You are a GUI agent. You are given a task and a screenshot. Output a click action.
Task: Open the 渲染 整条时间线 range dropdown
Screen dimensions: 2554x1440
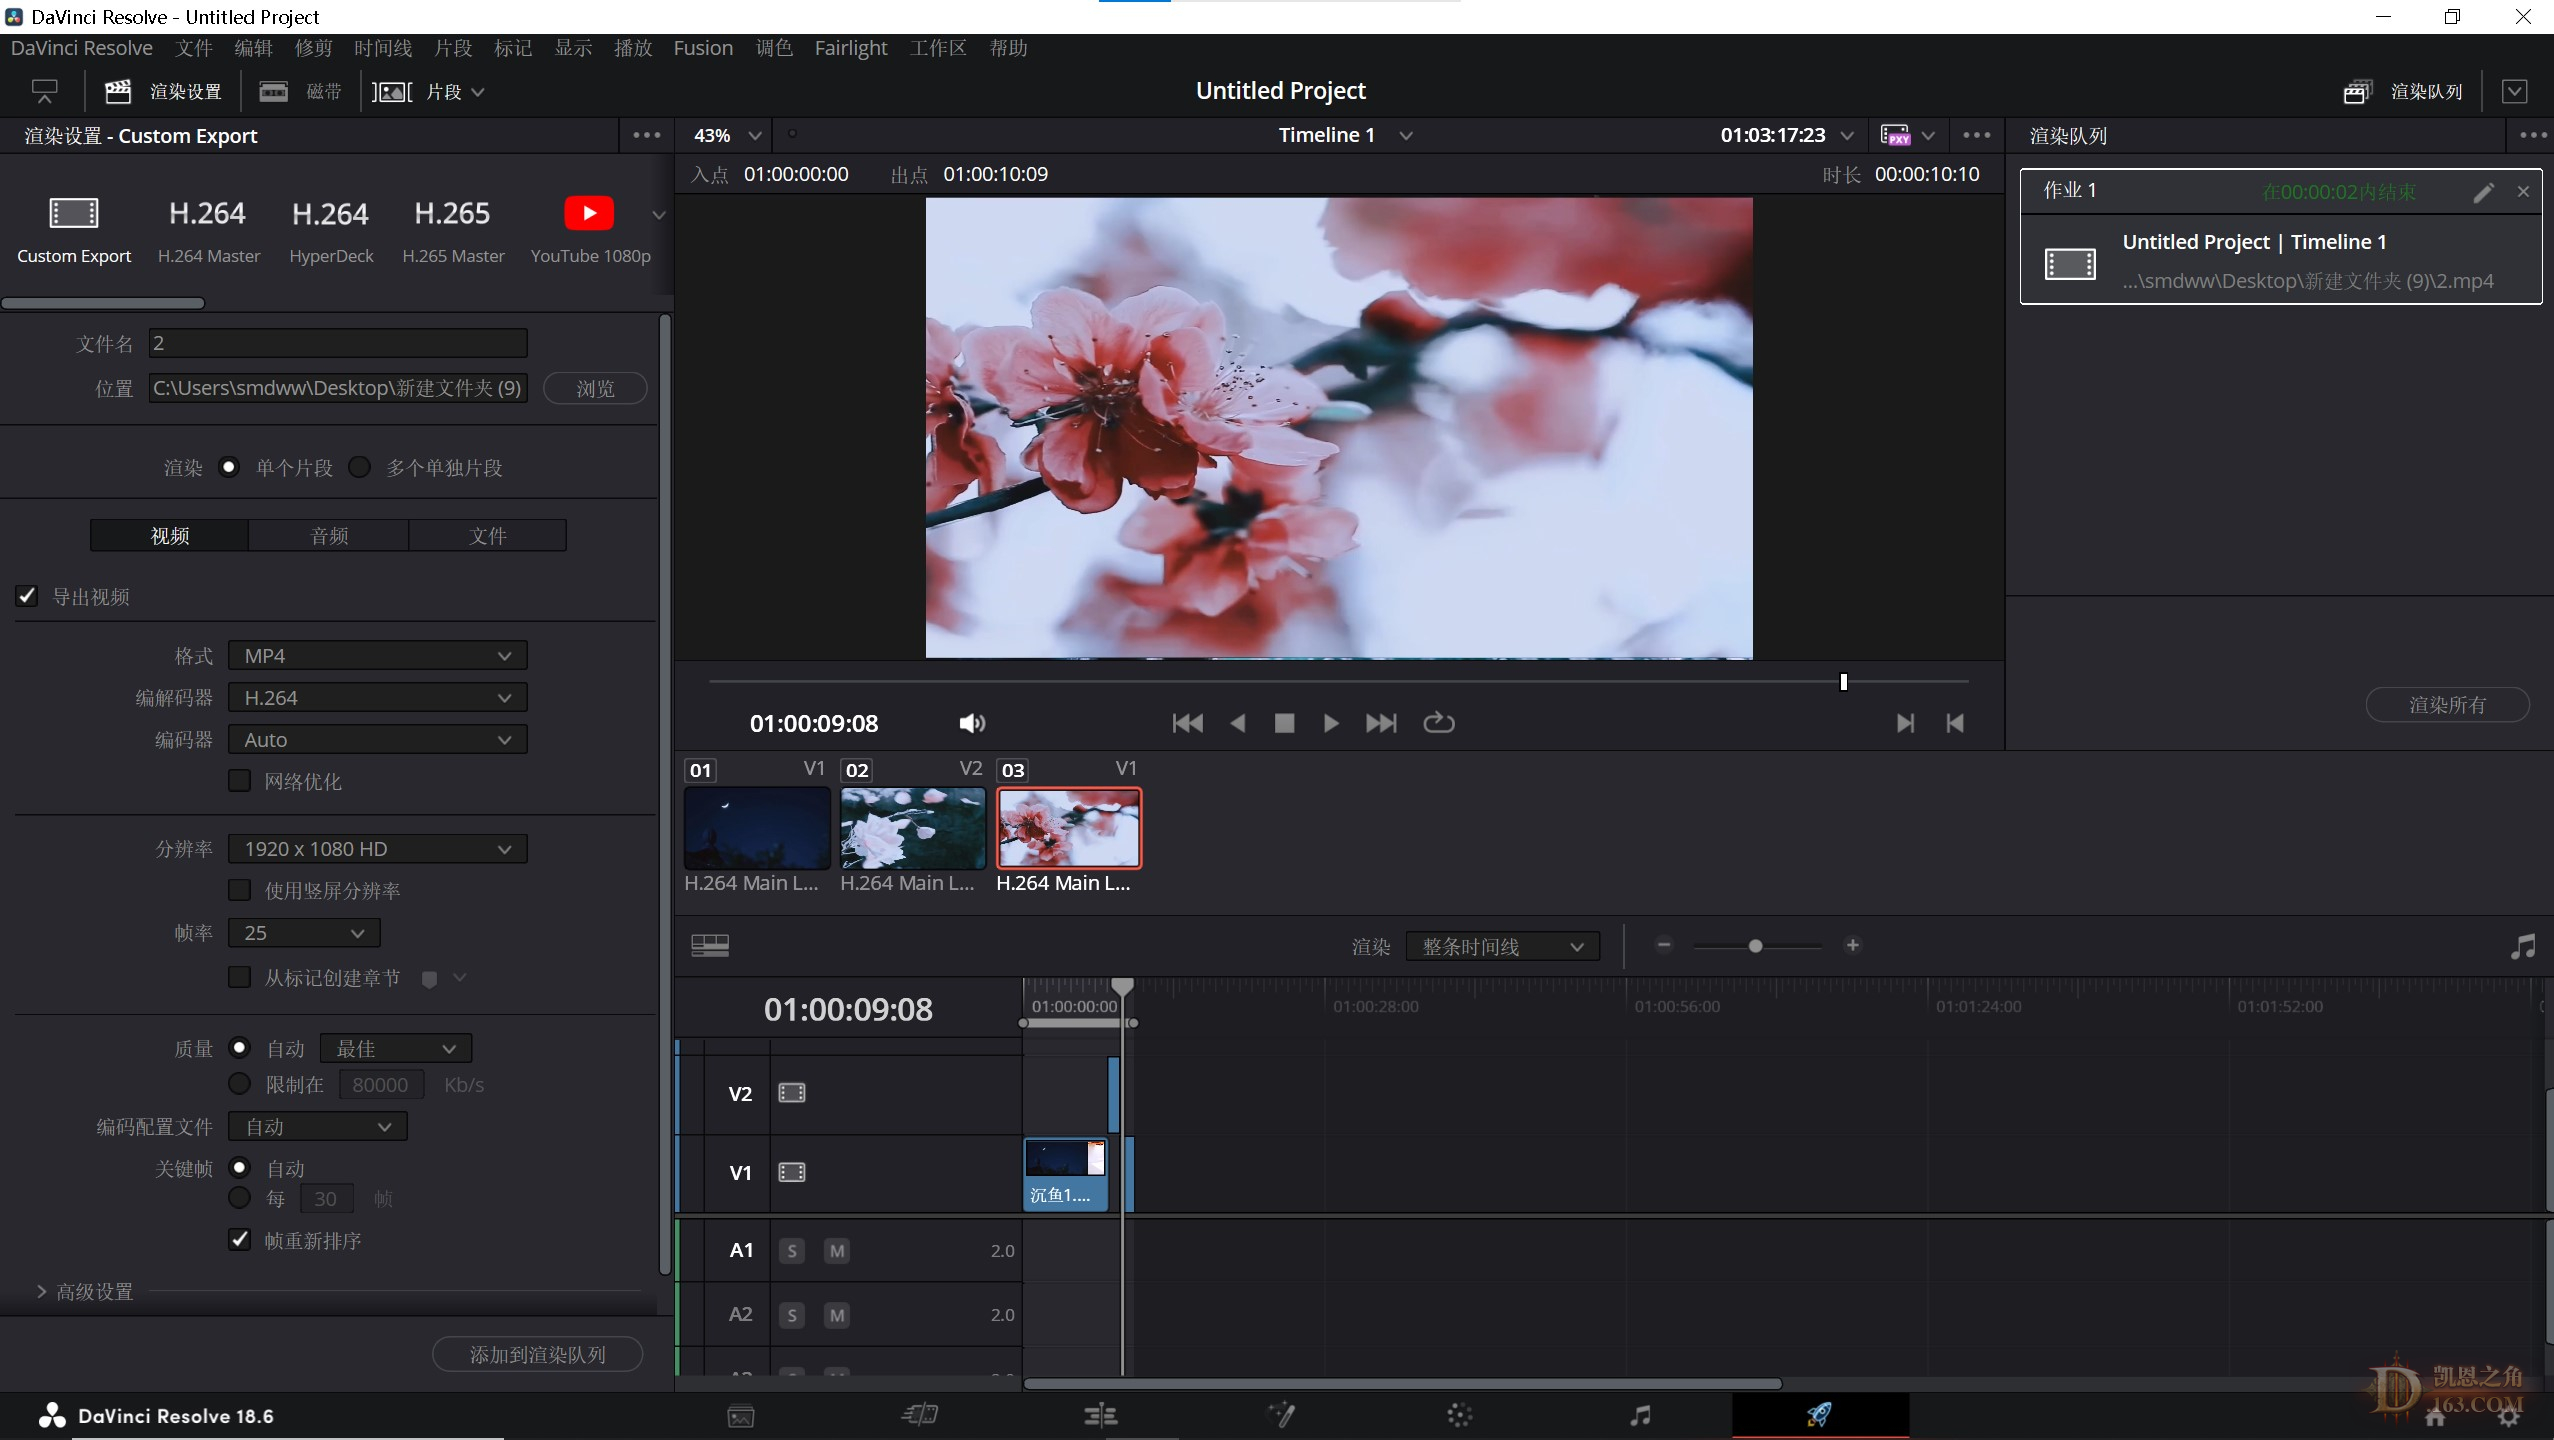[1503, 946]
